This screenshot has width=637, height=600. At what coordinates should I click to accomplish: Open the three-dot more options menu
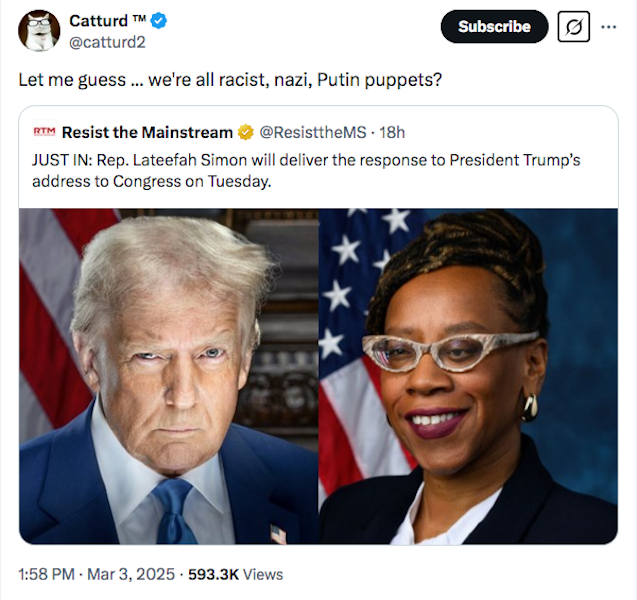pos(609,27)
